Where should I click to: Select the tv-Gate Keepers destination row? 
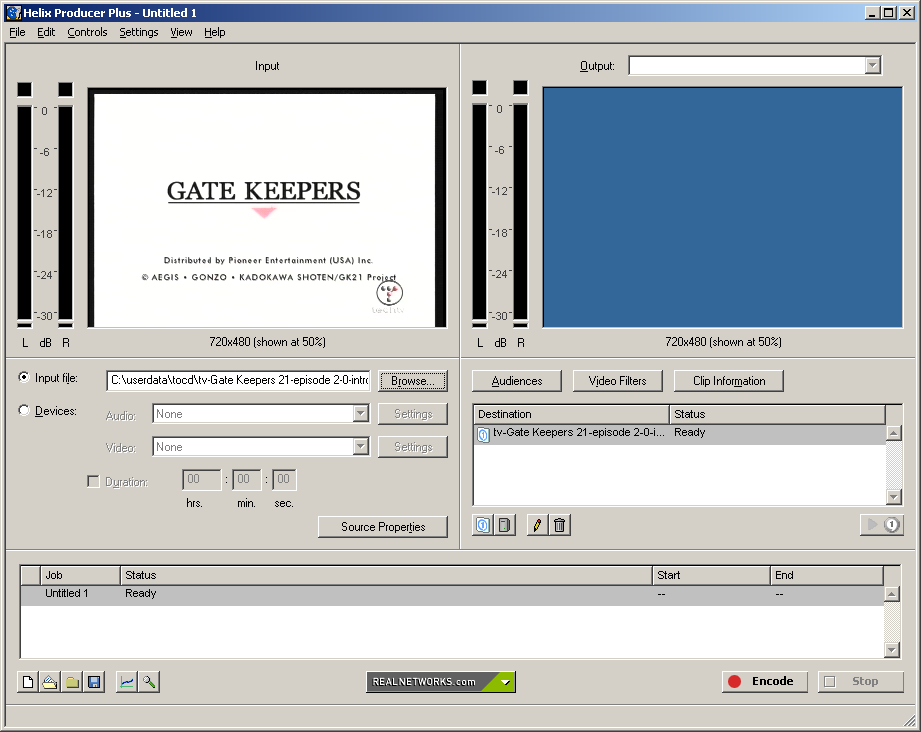680,434
